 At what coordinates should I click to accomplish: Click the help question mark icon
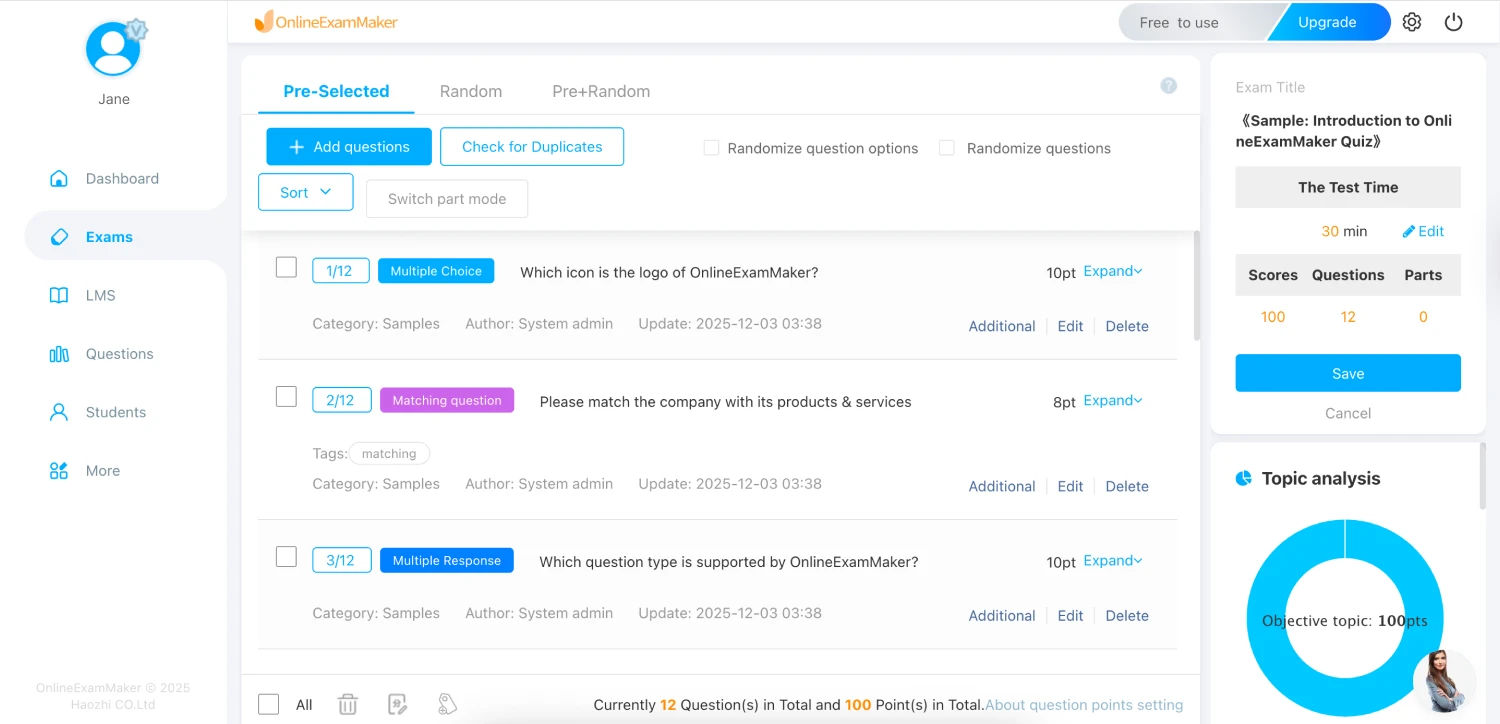coord(1168,86)
